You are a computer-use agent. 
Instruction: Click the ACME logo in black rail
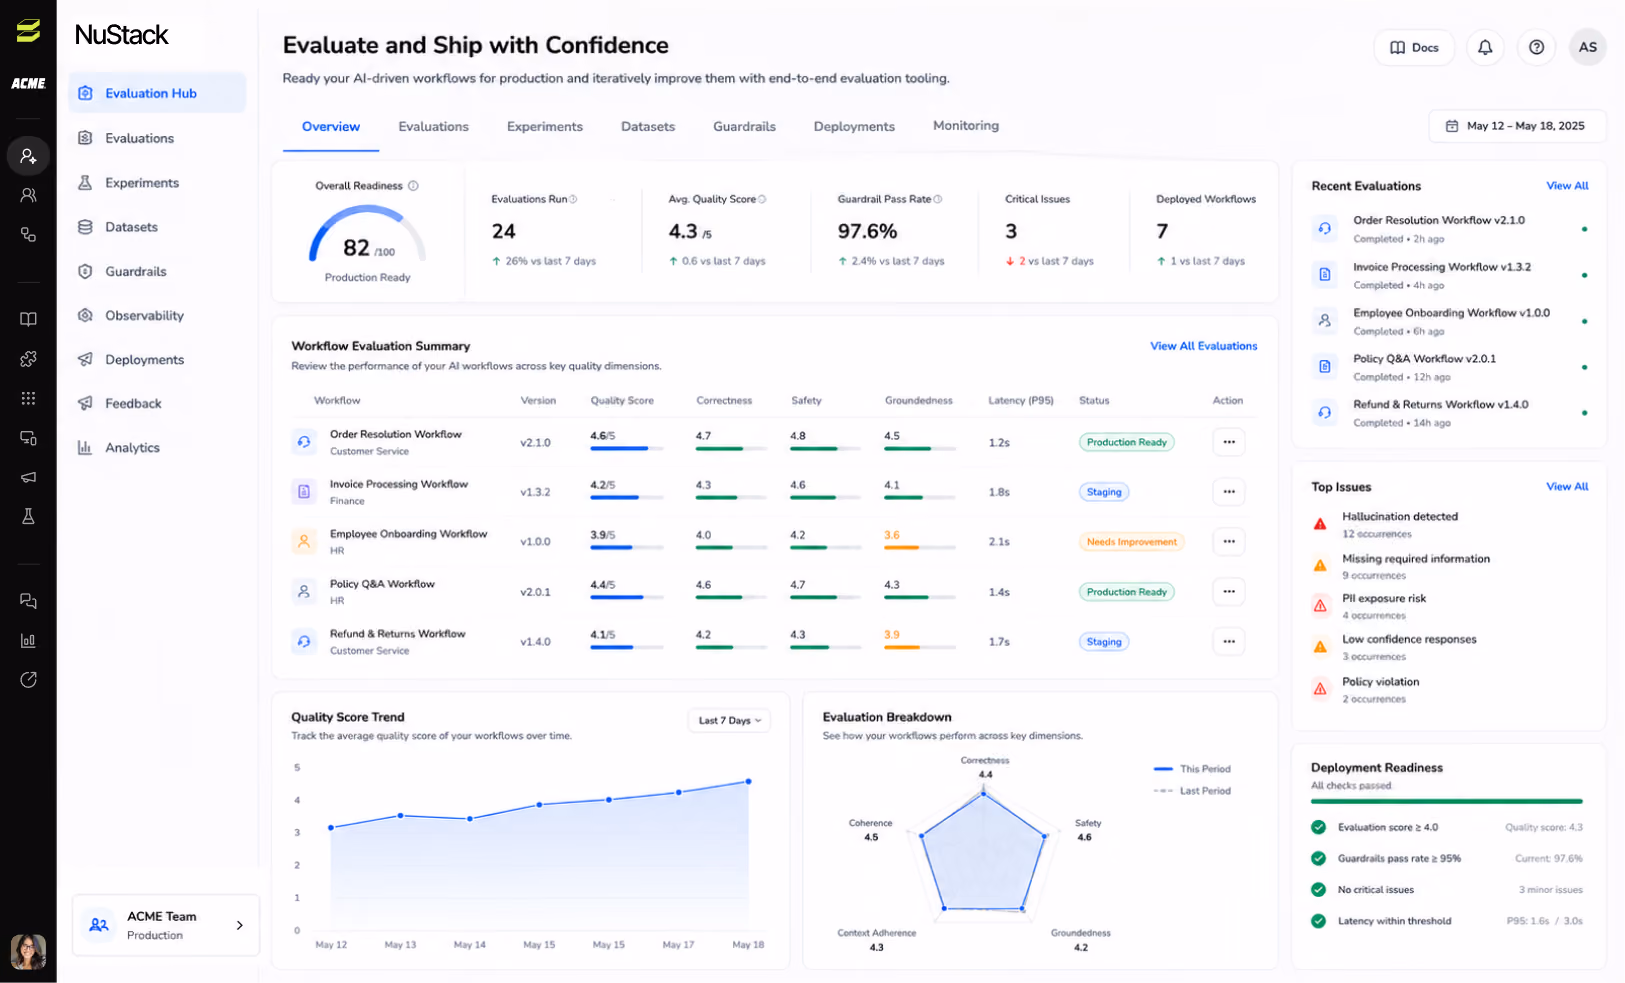pos(28,84)
